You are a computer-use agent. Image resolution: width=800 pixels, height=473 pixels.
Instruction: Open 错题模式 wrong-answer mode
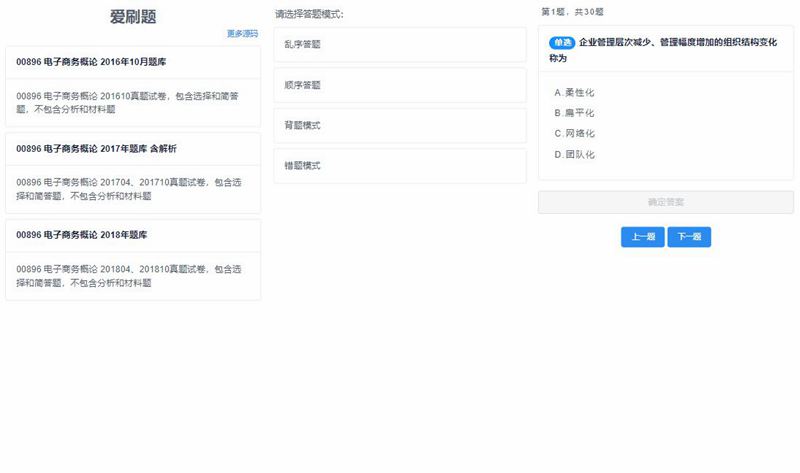tap(400, 166)
